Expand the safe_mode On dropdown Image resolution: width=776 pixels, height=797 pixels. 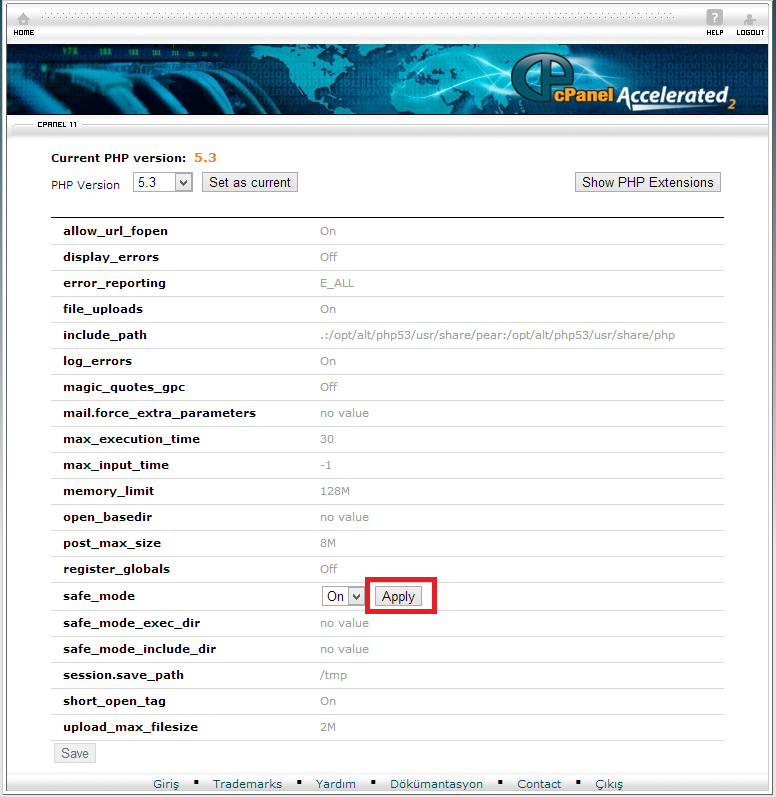coord(343,596)
